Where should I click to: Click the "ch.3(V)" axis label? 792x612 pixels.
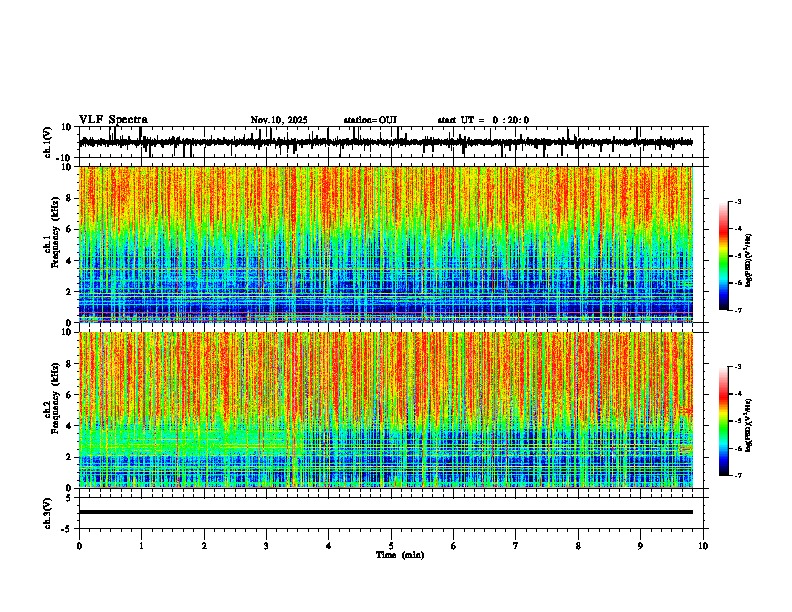(x=48, y=513)
